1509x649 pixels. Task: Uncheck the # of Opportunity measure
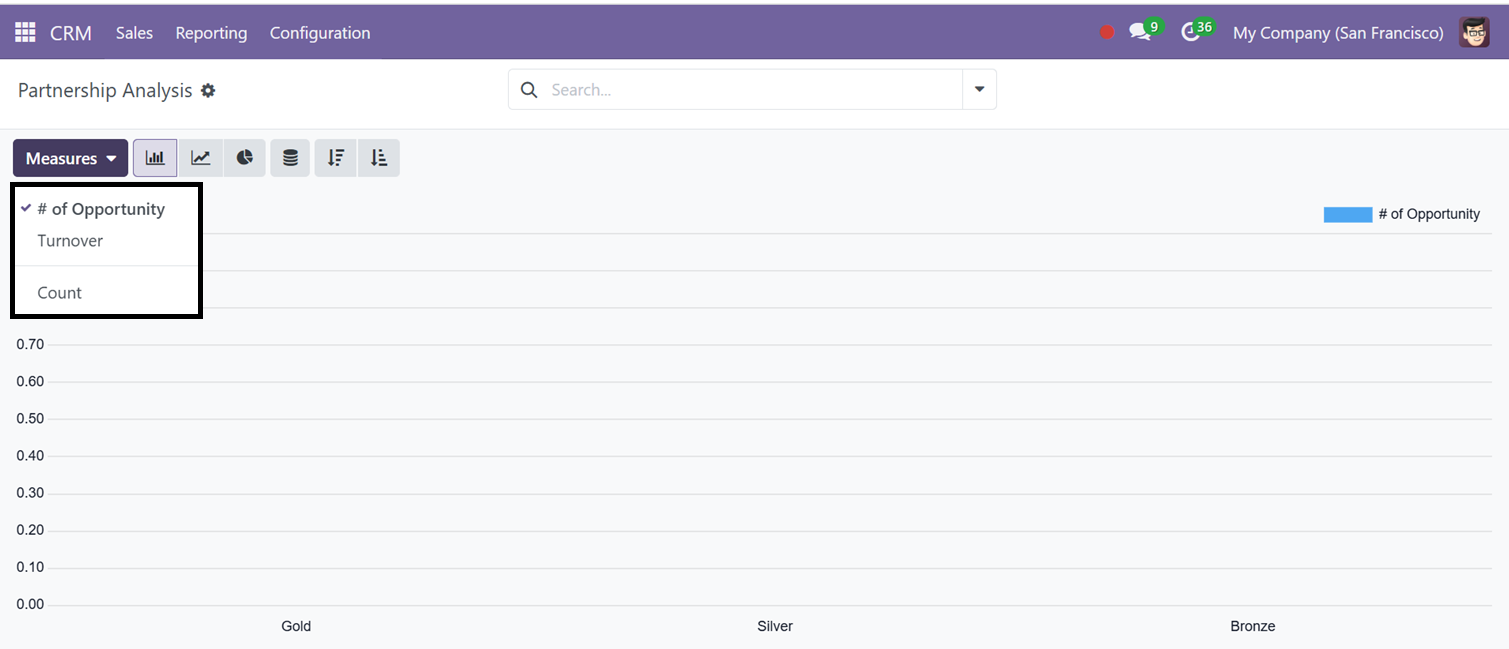coord(106,209)
